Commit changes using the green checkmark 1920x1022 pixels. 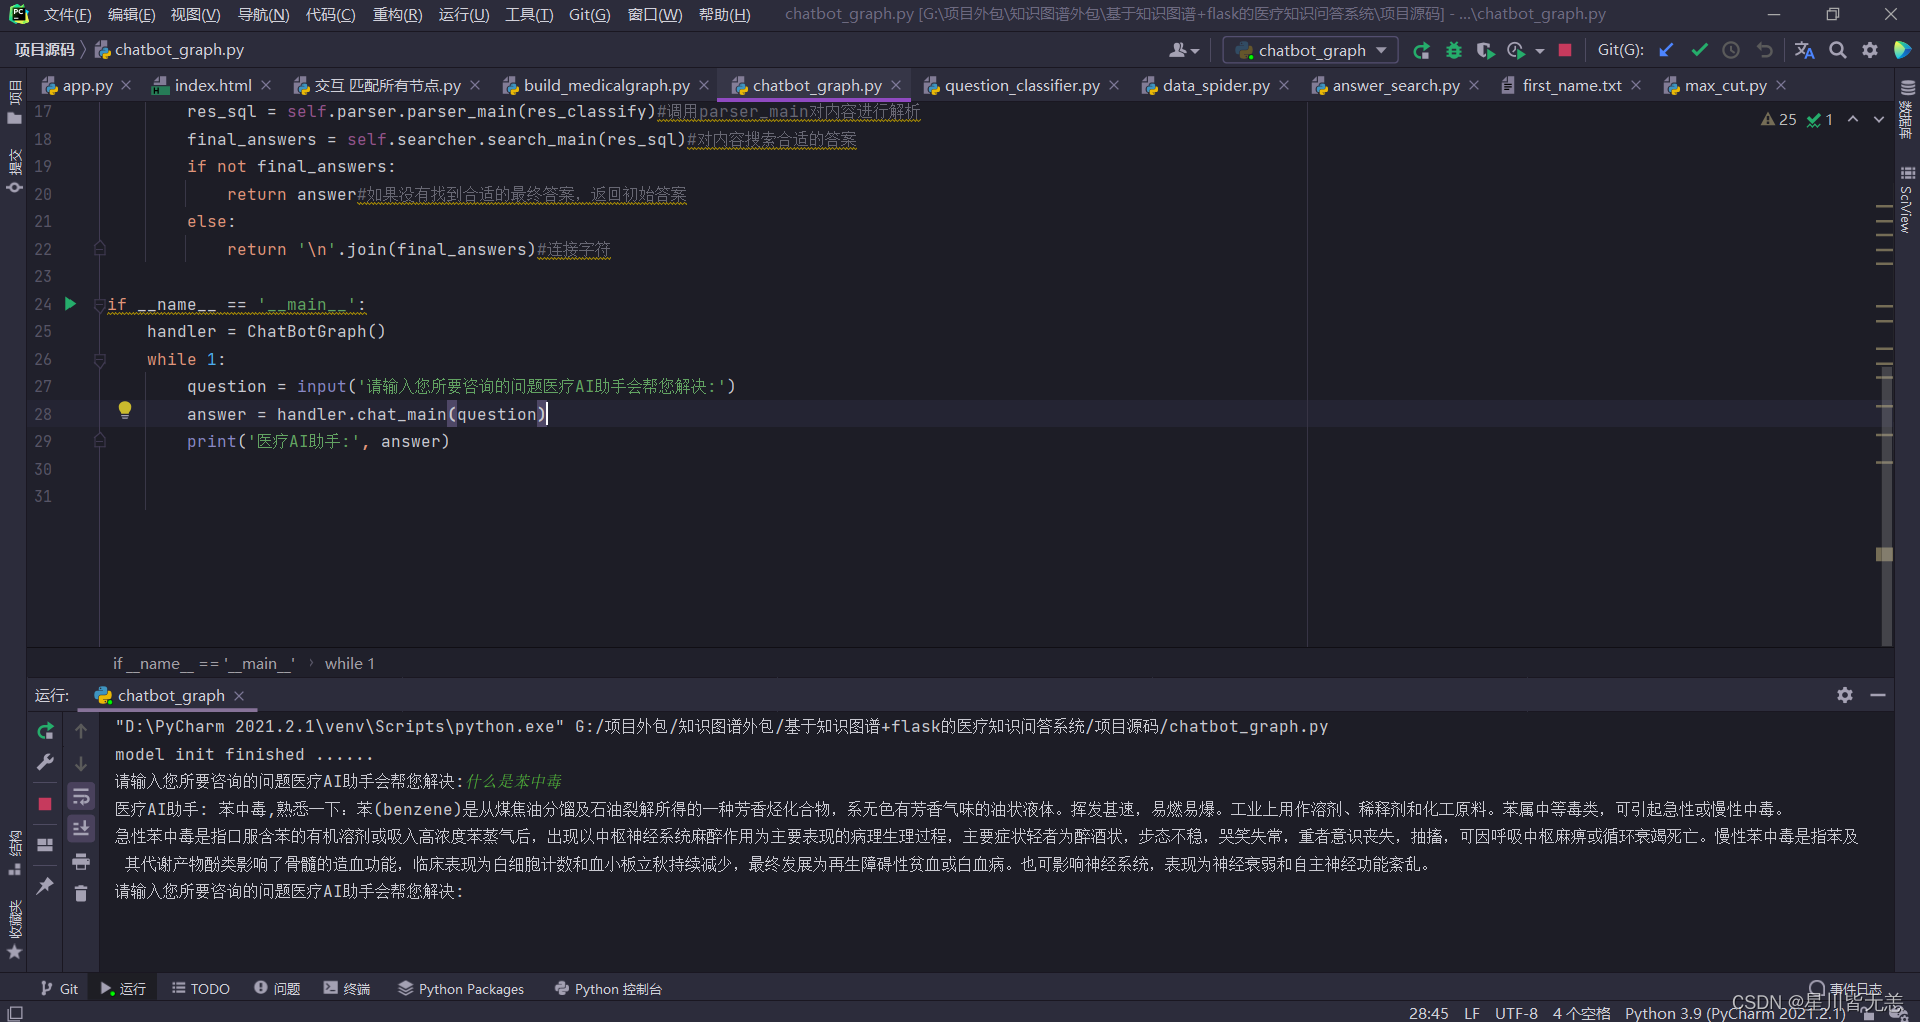[x=1700, y=49]
